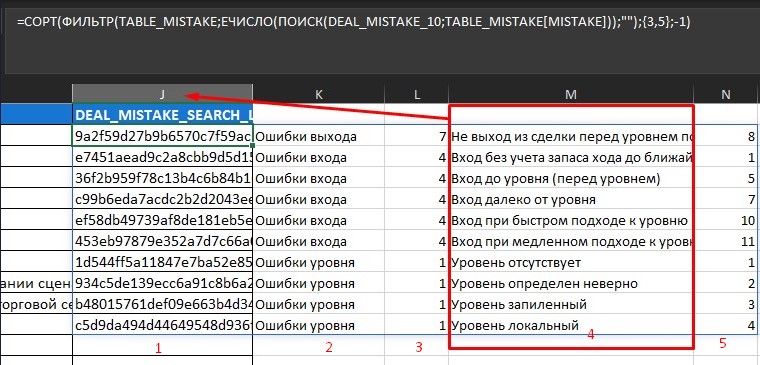
Task: Select 'Ошибки уровня' in the 'Уровень отсутствует' row
Action: [x=318, y=262]
